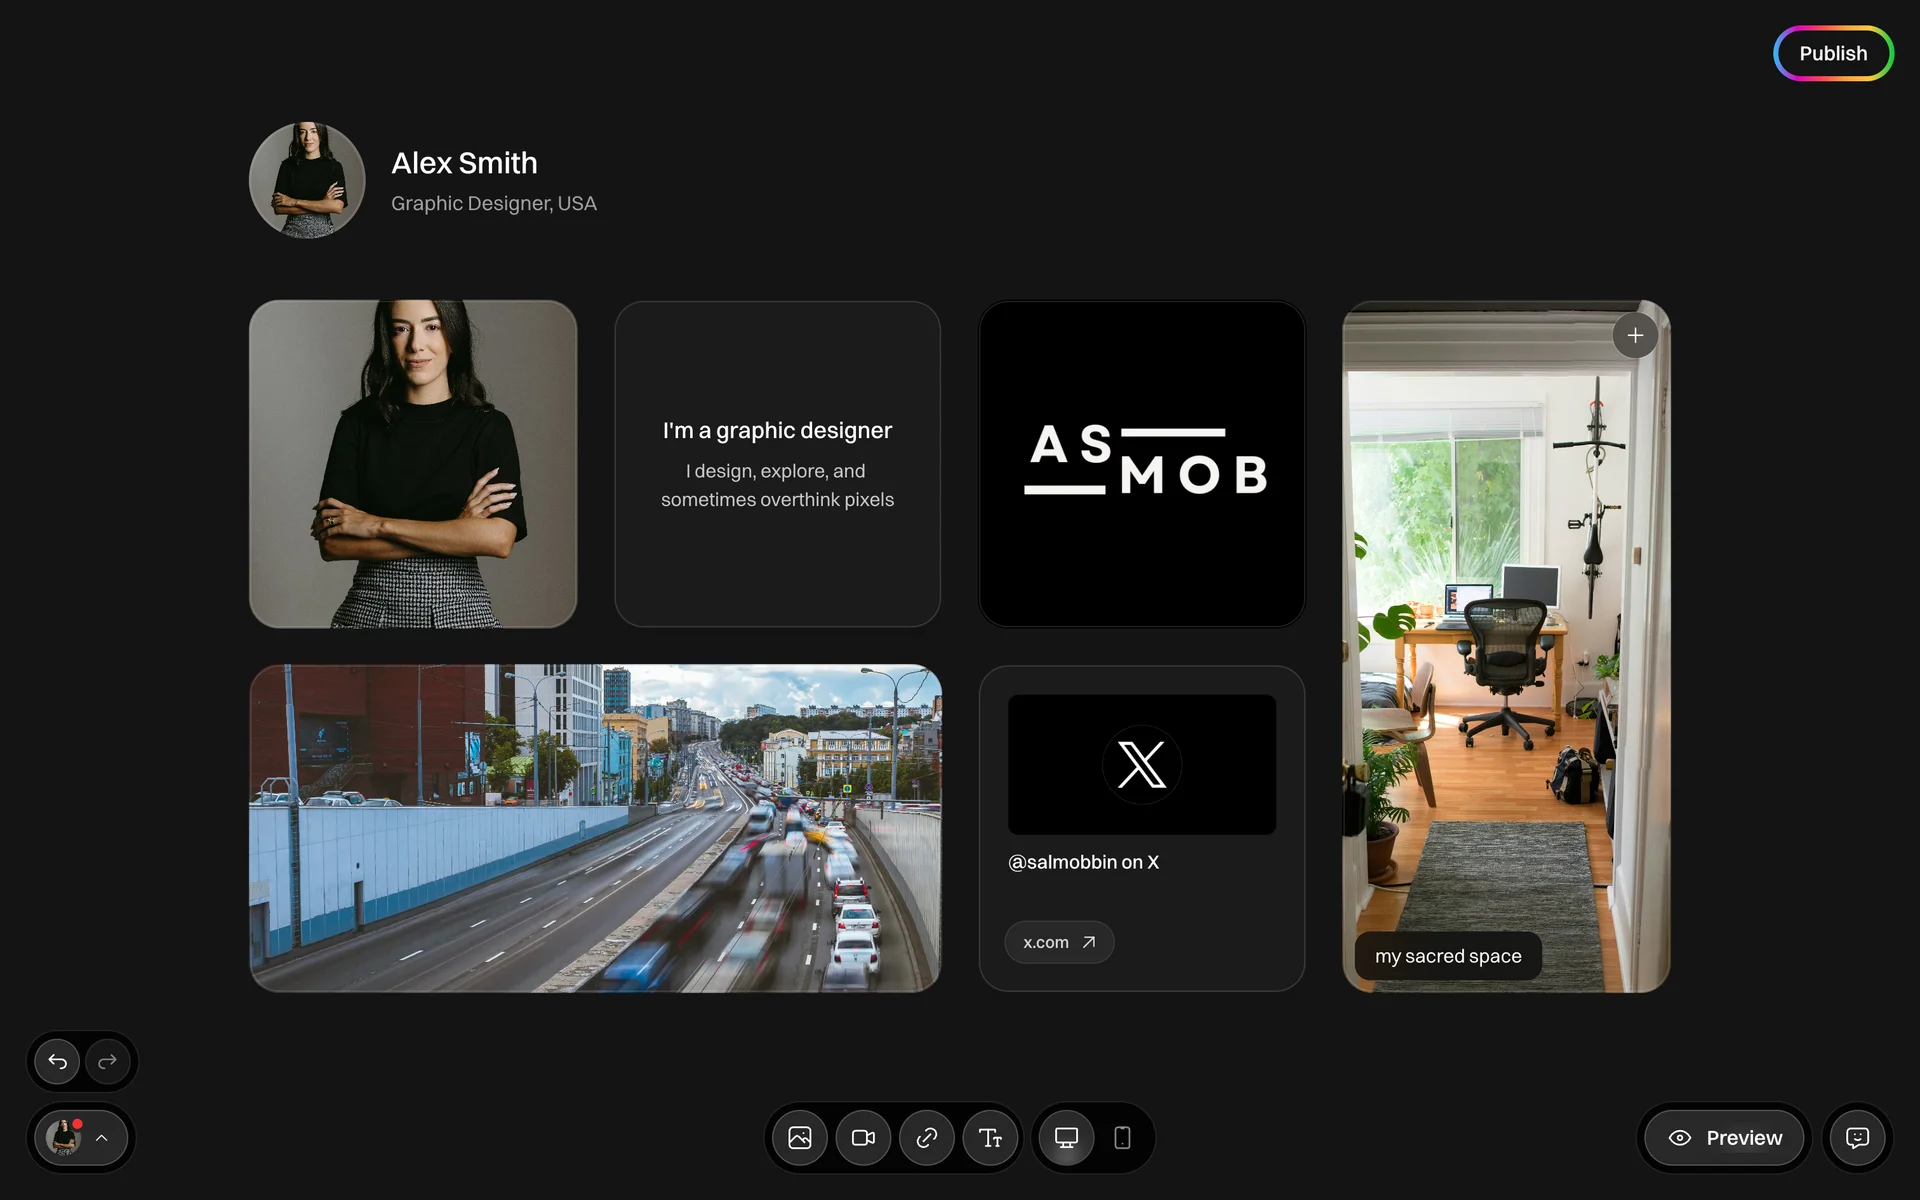
Task: Open Preview mode
Action: click(1725, 1138)
